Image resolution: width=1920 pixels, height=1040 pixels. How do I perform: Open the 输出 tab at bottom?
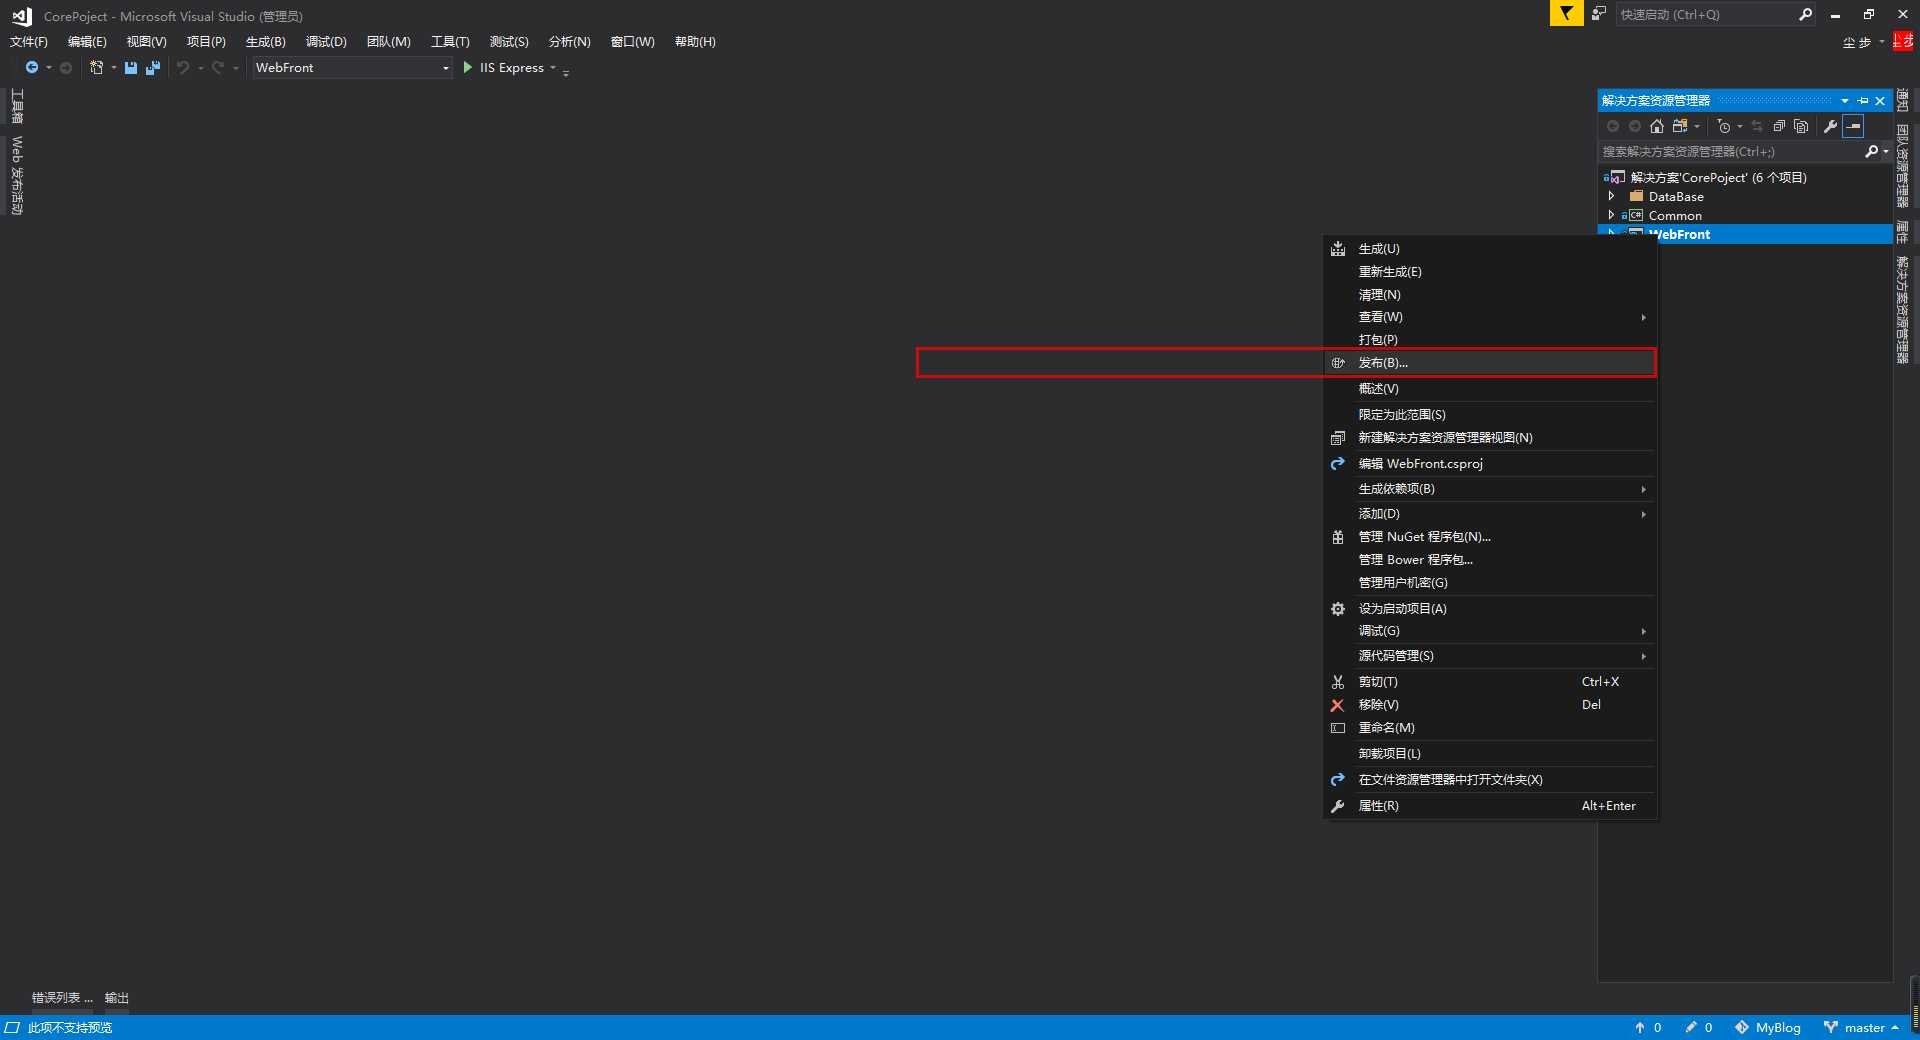pyautogui.click(x=117, y=998)
